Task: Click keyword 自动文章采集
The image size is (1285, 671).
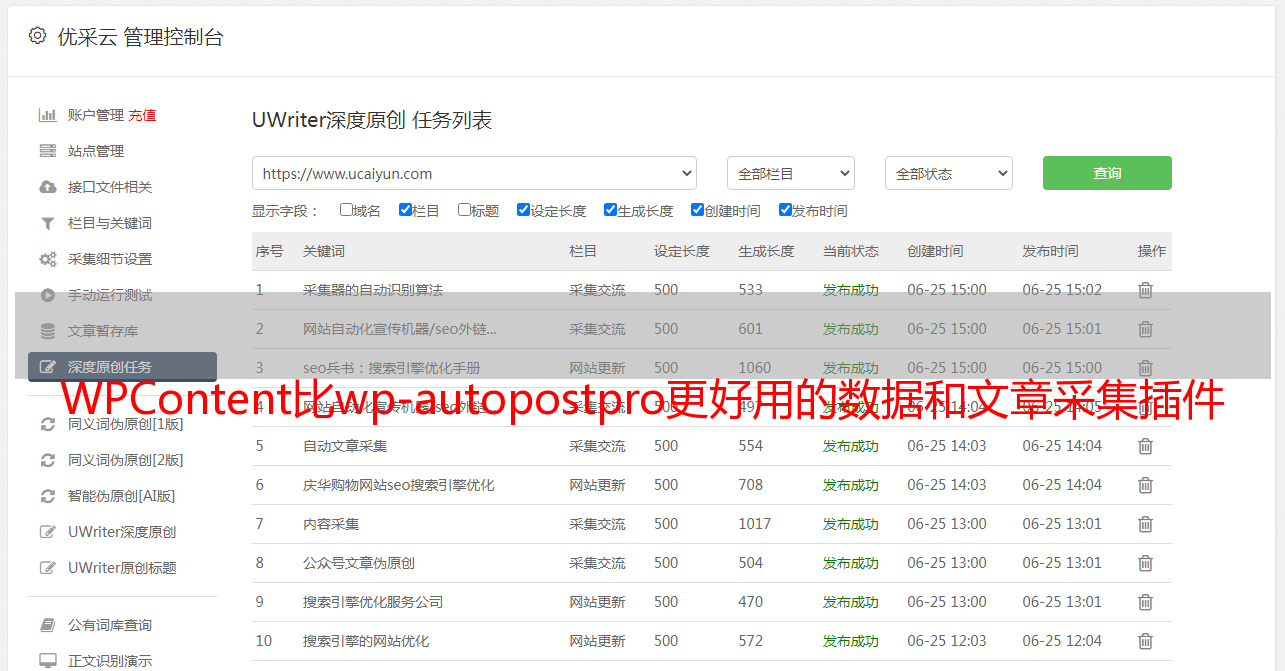Action: pyautogui.click(x=345, y=446)
